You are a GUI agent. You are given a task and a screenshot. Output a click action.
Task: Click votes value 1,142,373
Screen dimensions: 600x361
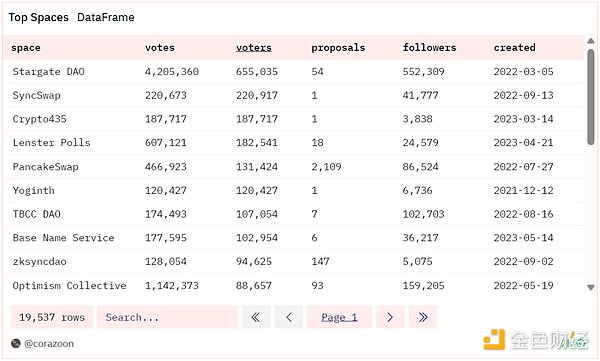tap(172, 286)
